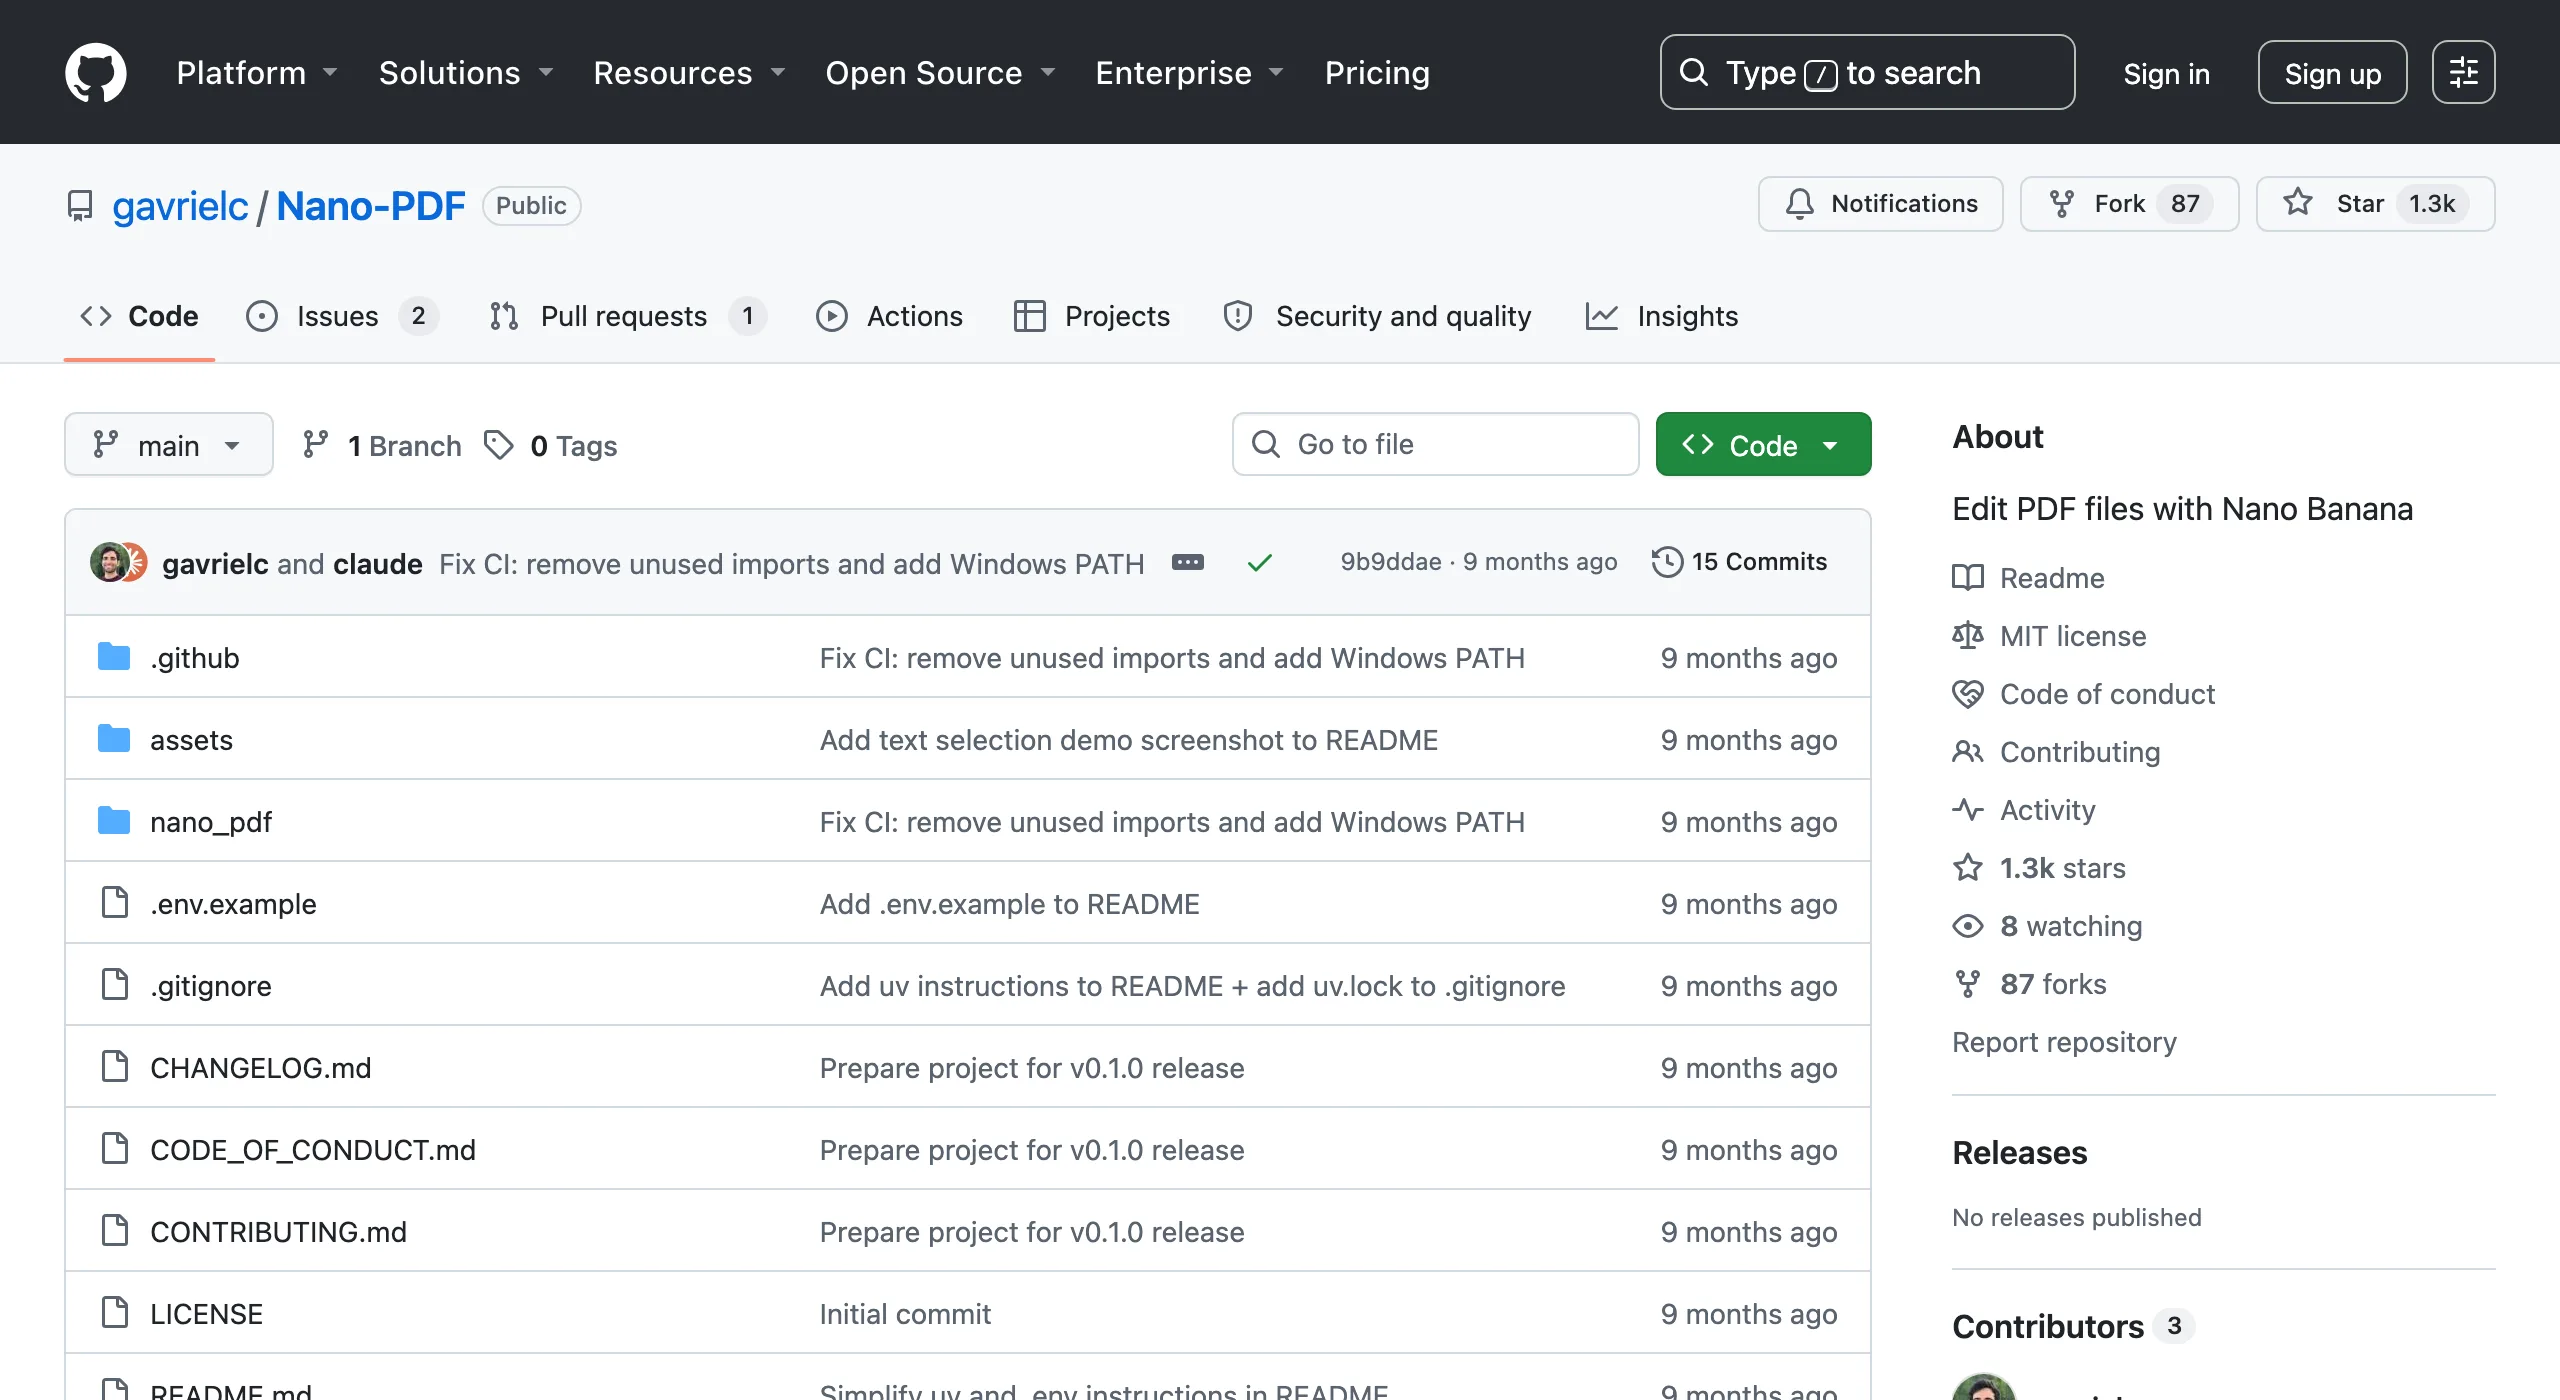Click the nano_pdf folder icon
The width and height of the screenshot is (2560, 1400).
pyautogui.click(x=114, y=821)
